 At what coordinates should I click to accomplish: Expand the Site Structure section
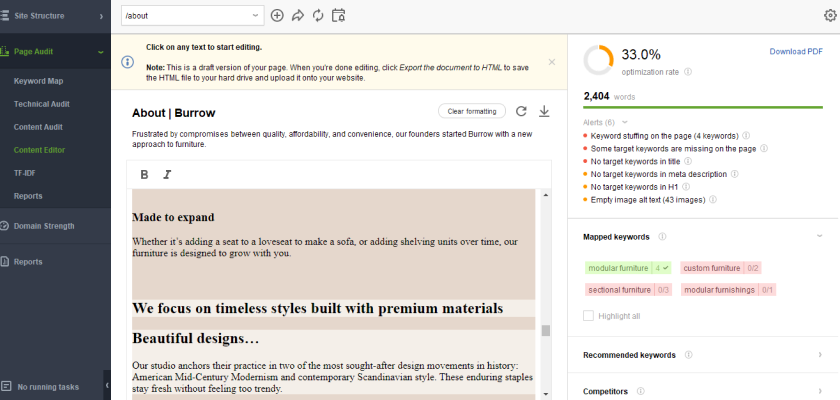pos(101,17)
